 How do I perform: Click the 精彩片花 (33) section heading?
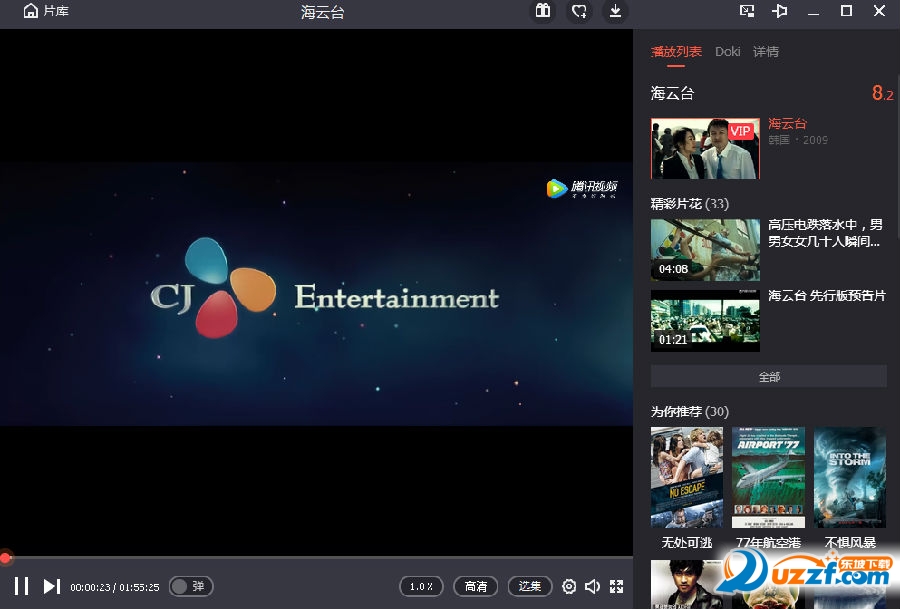tap(690, 204)
